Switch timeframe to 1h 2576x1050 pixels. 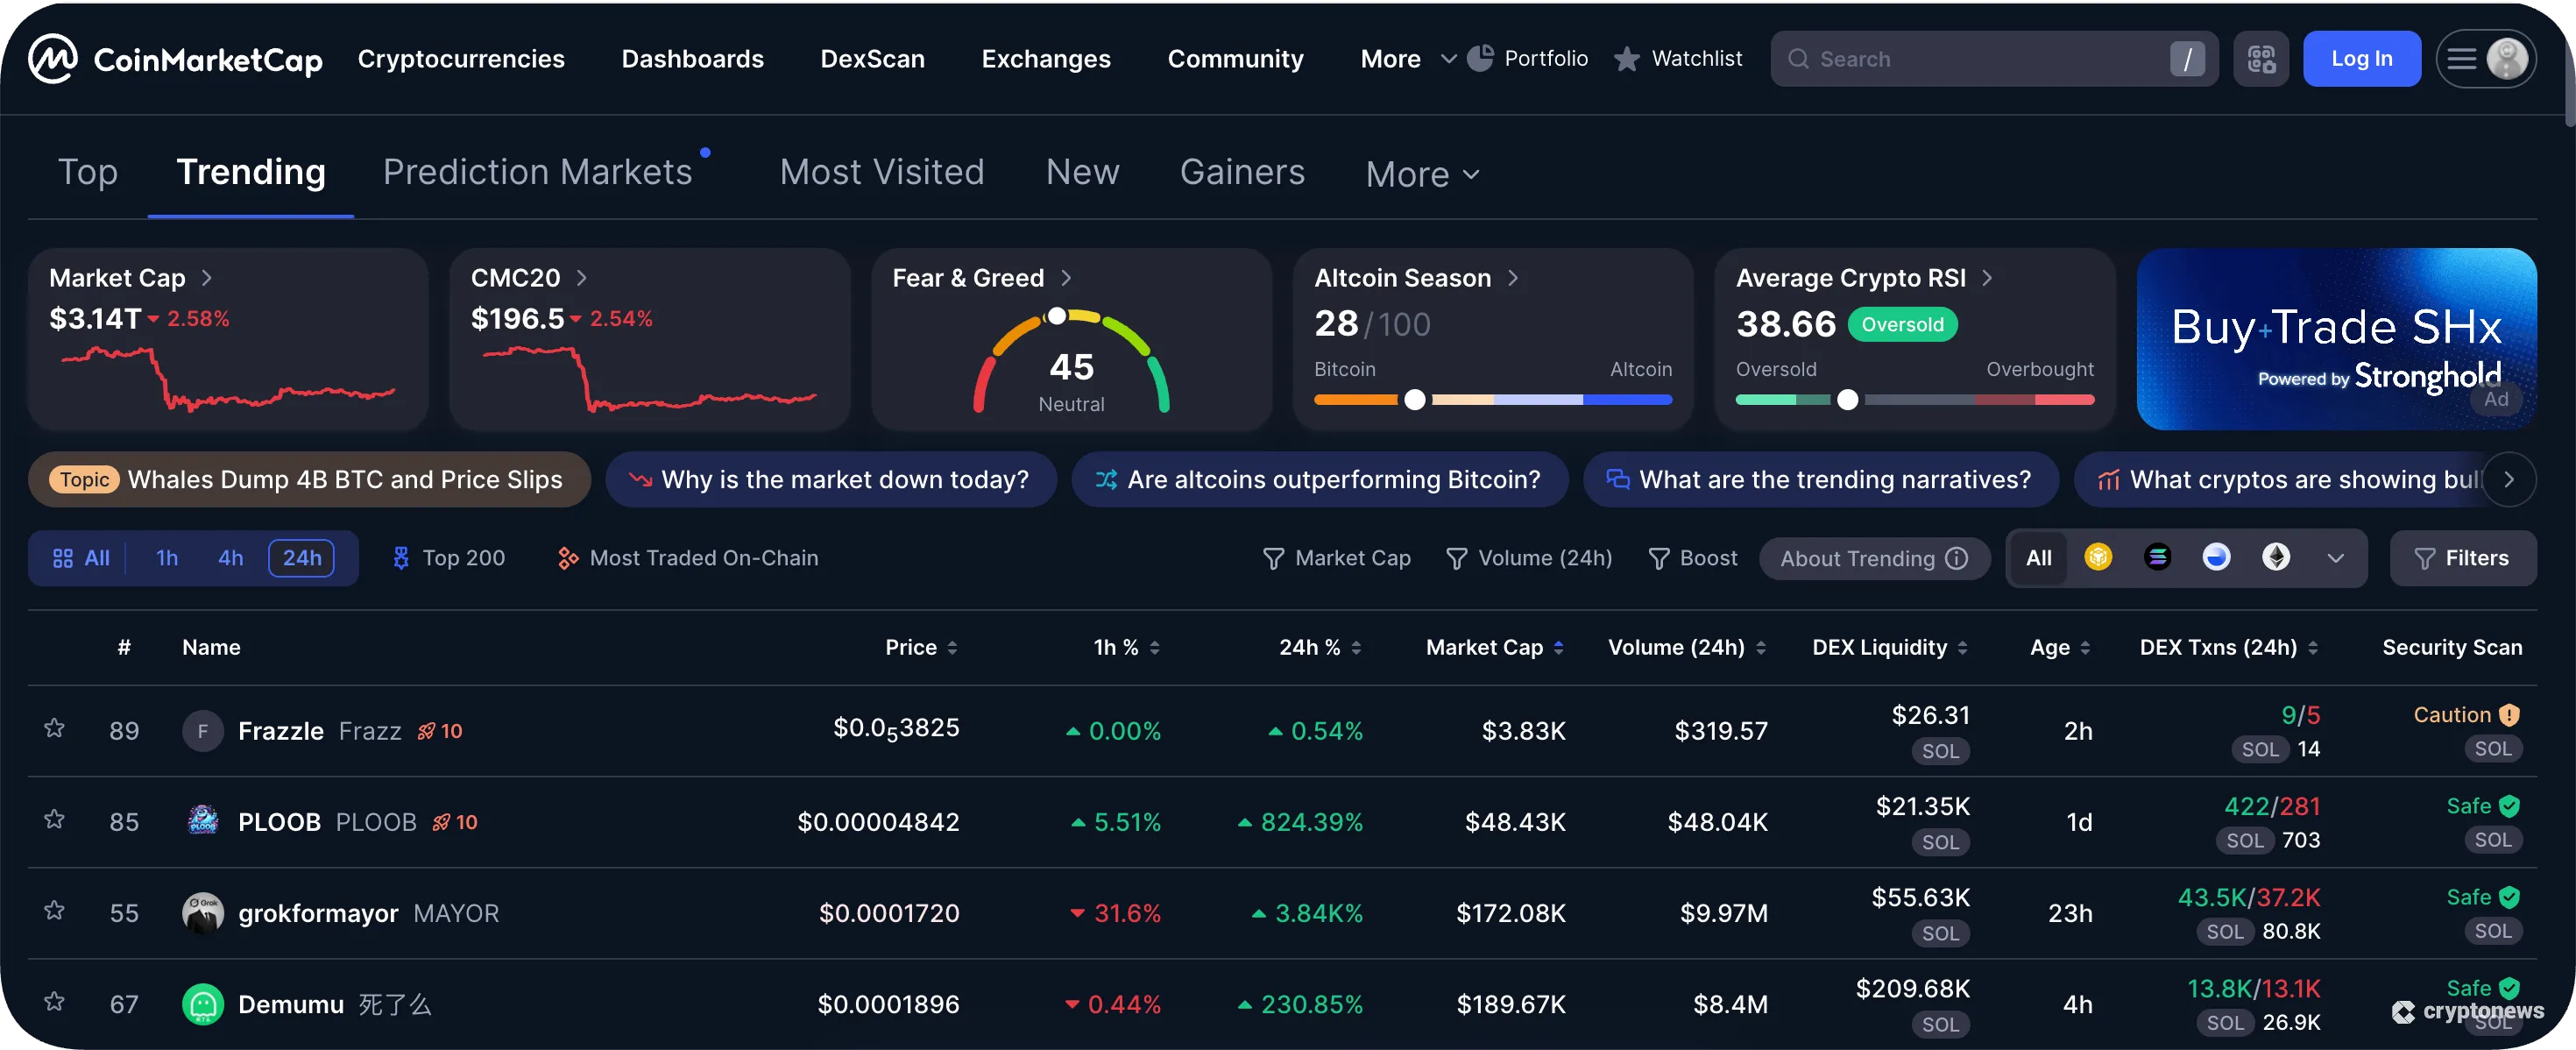tap(166, 558)
